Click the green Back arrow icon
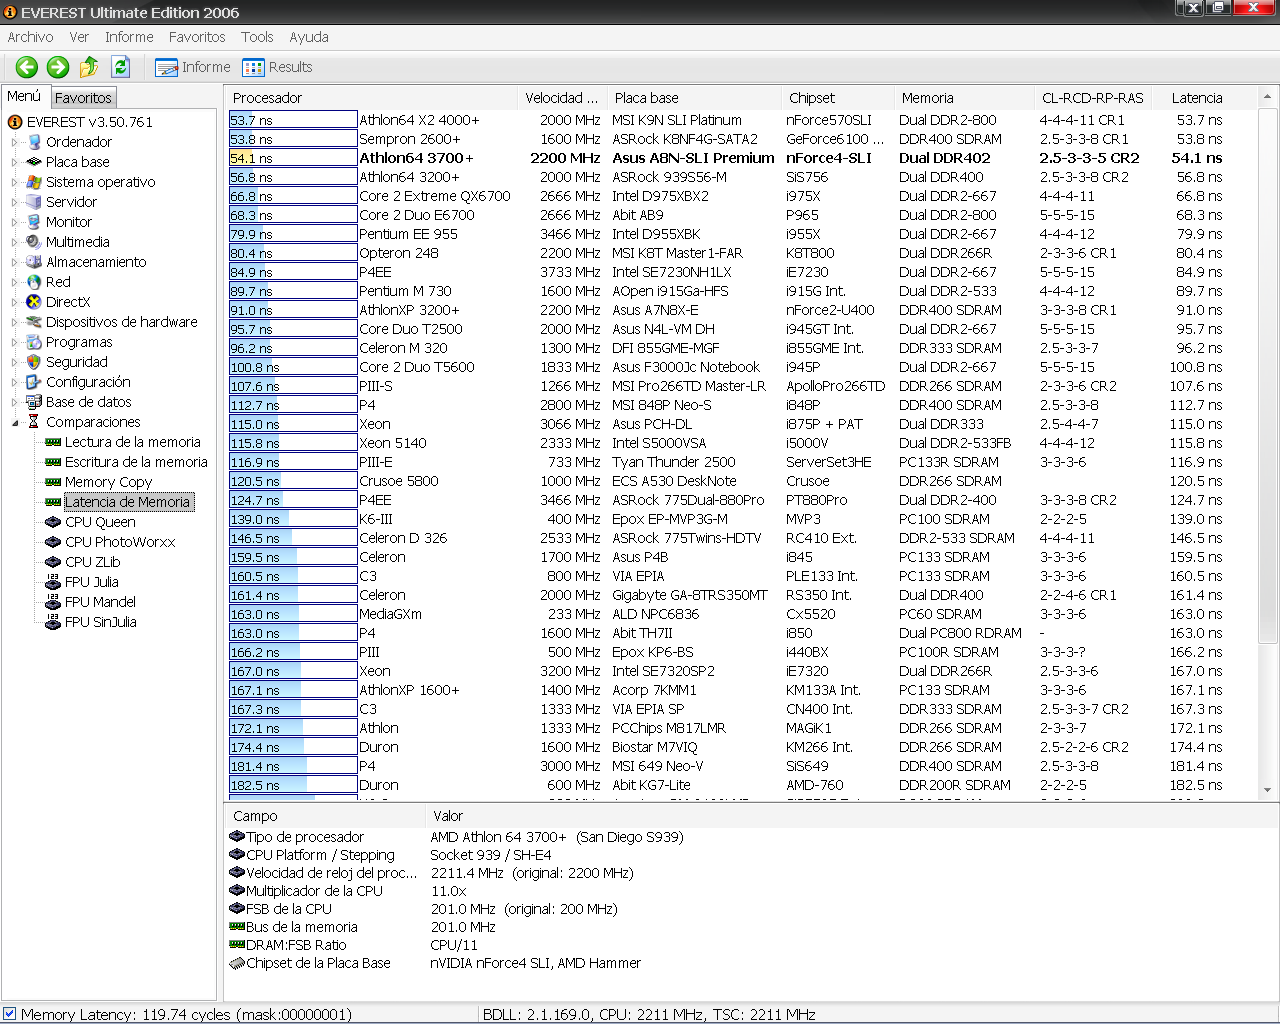1280x1024 pixels. [27, 67]
